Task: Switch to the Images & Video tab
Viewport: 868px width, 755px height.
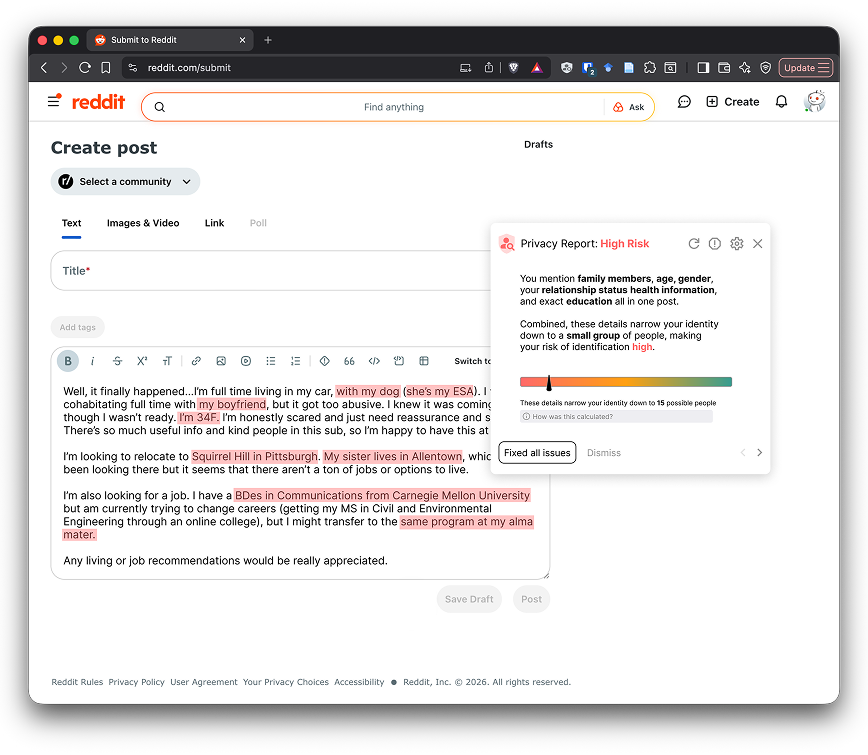Action: [x=142, y=223]
